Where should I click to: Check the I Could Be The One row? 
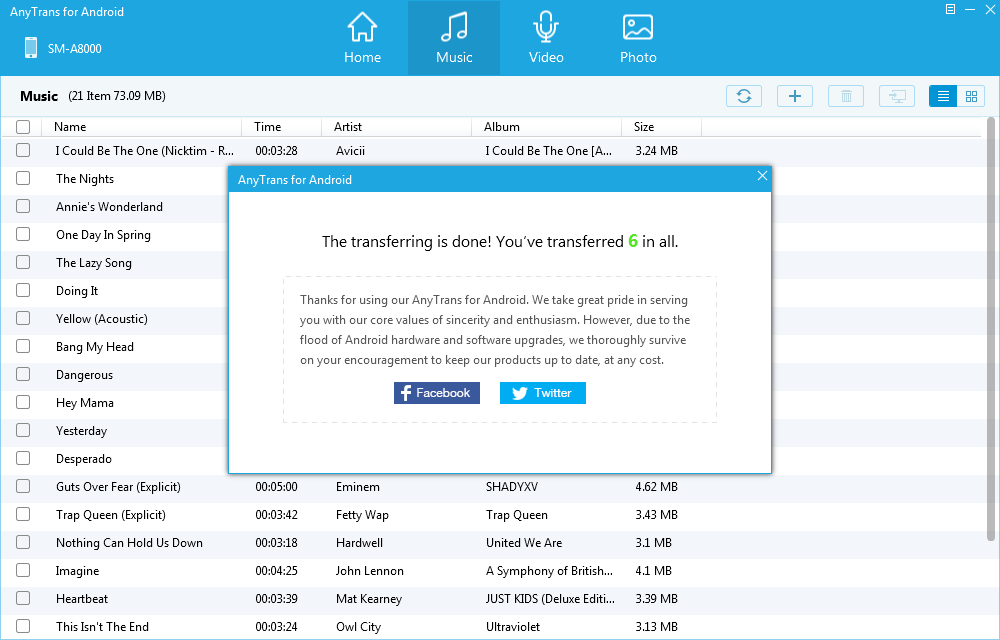(x=23, y=150)
